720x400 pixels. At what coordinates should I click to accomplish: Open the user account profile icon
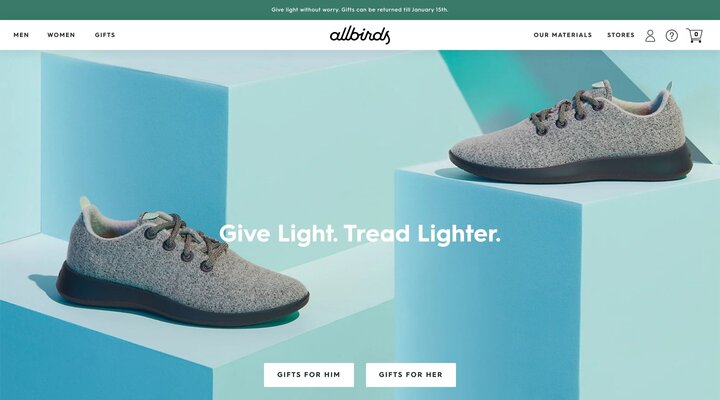pos(650,35)
